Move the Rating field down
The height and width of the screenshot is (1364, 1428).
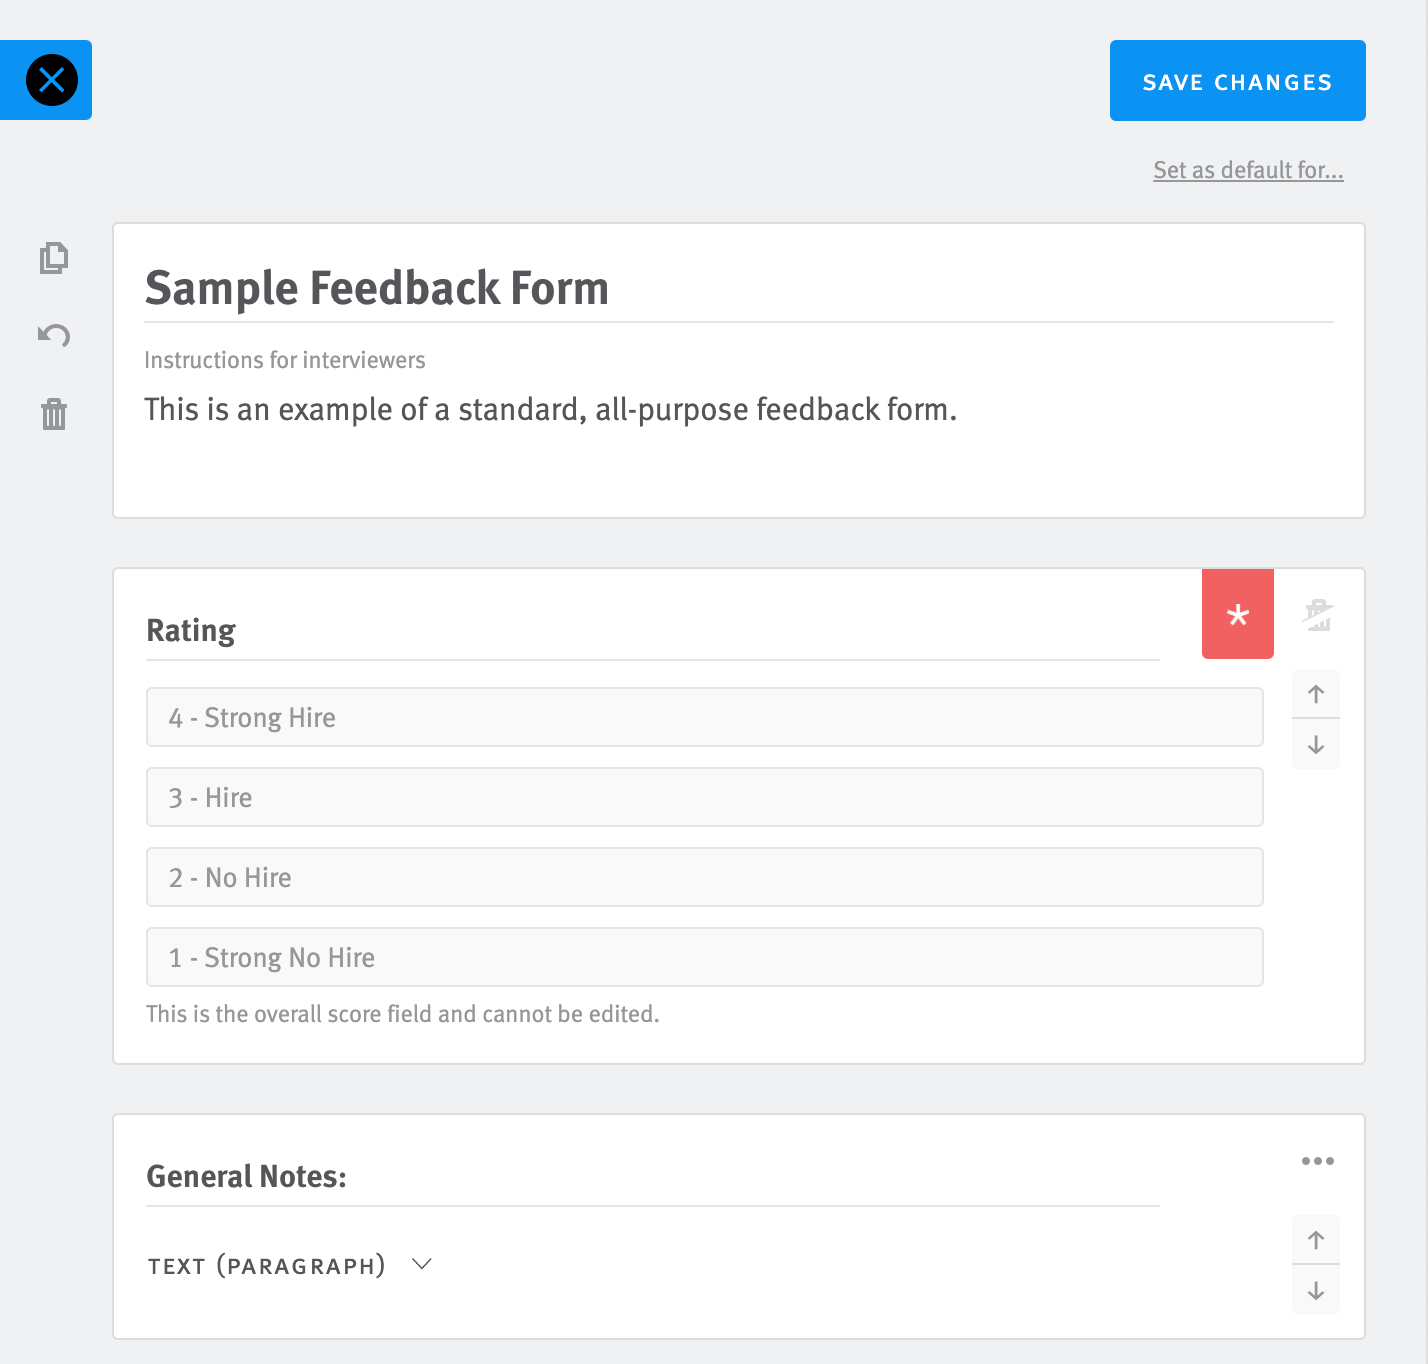1315,745
